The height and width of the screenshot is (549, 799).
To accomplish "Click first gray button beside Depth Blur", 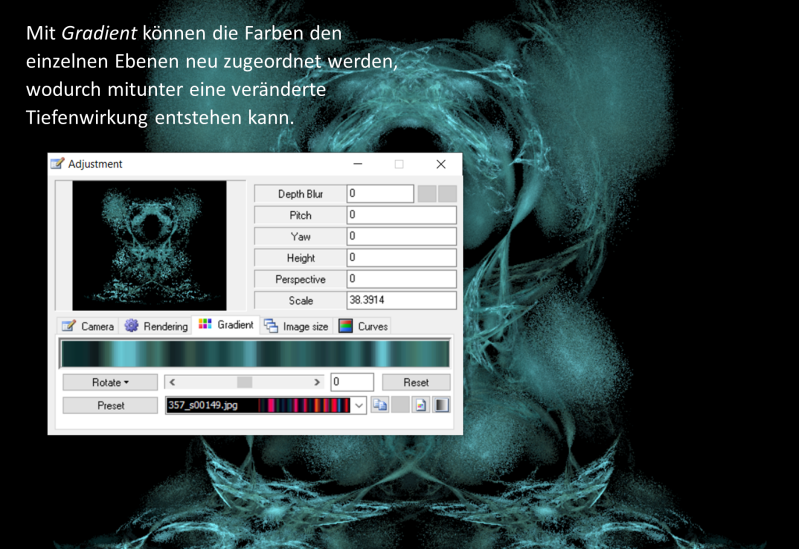I will 427,194.
